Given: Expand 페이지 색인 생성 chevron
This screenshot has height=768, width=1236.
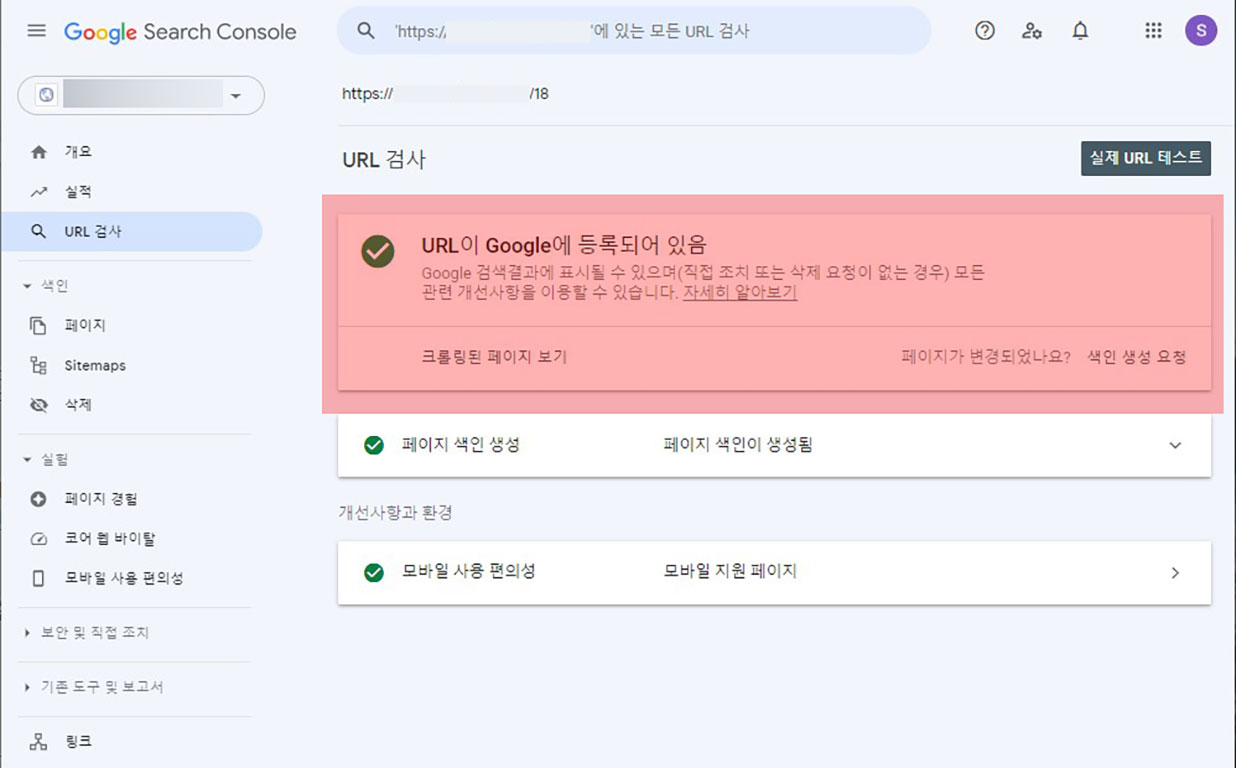Looking at the screenshot, I should (1175, 445).
